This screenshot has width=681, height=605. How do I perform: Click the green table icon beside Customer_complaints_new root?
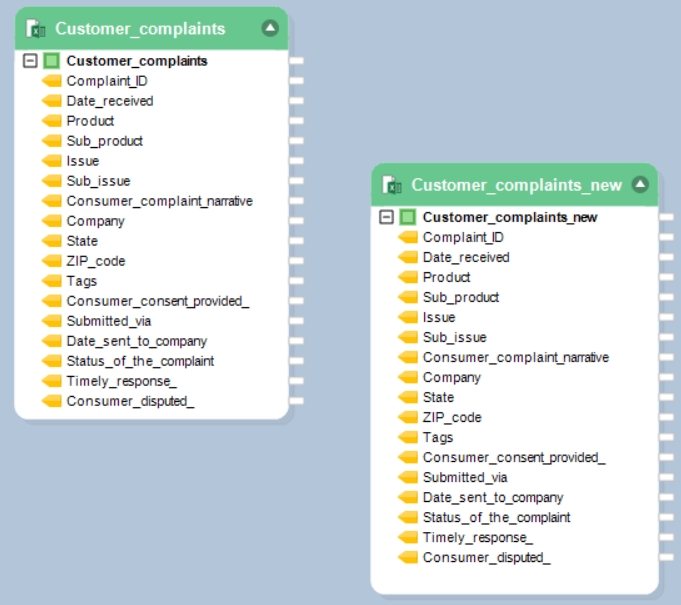pos(407,217)
